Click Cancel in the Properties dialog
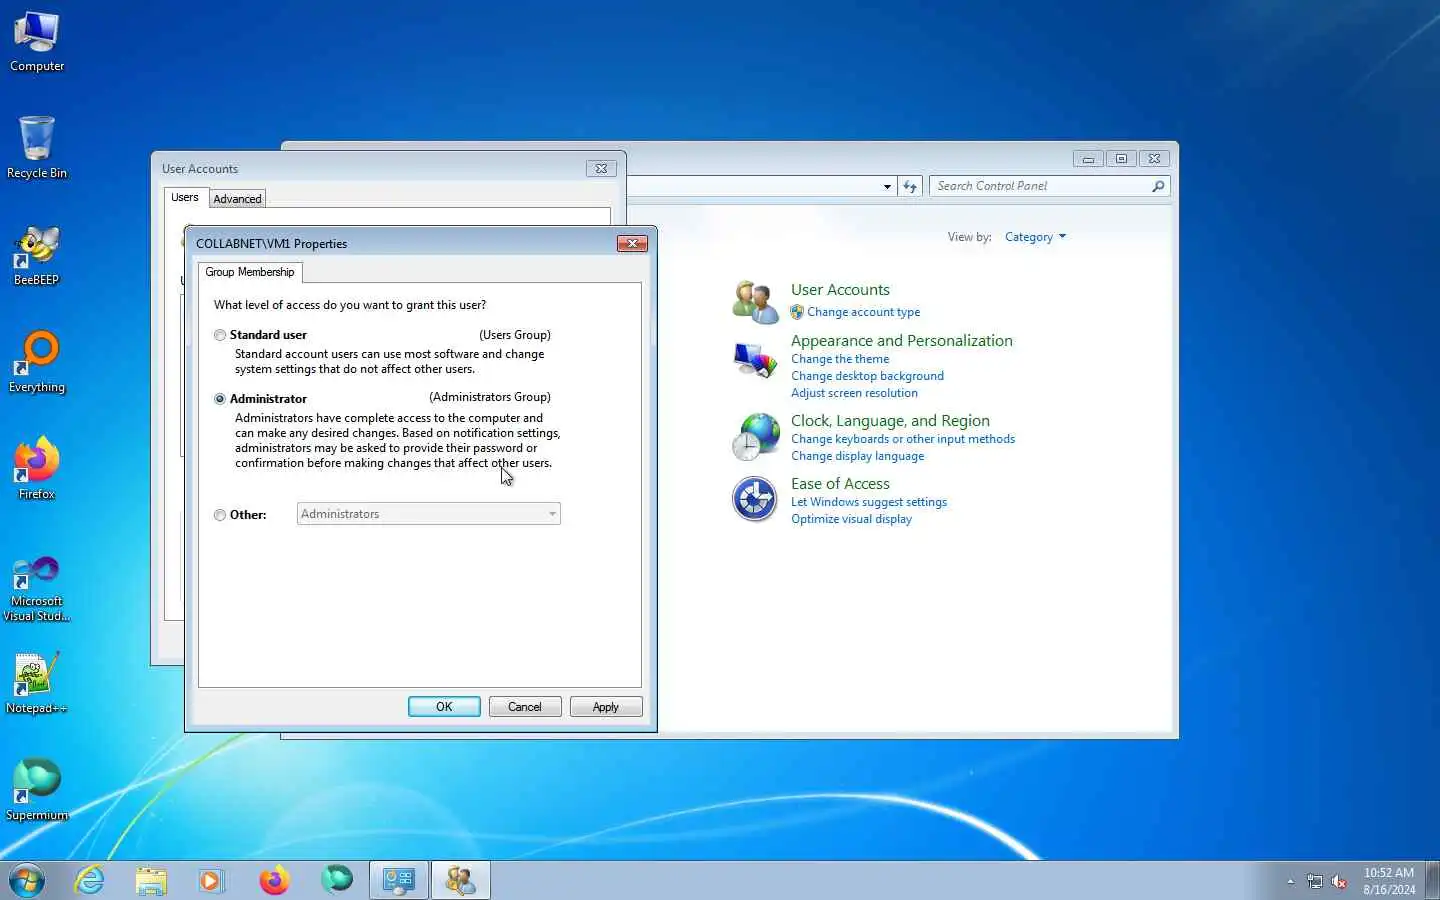This screenshot has height=900, width=1440. 525,707
